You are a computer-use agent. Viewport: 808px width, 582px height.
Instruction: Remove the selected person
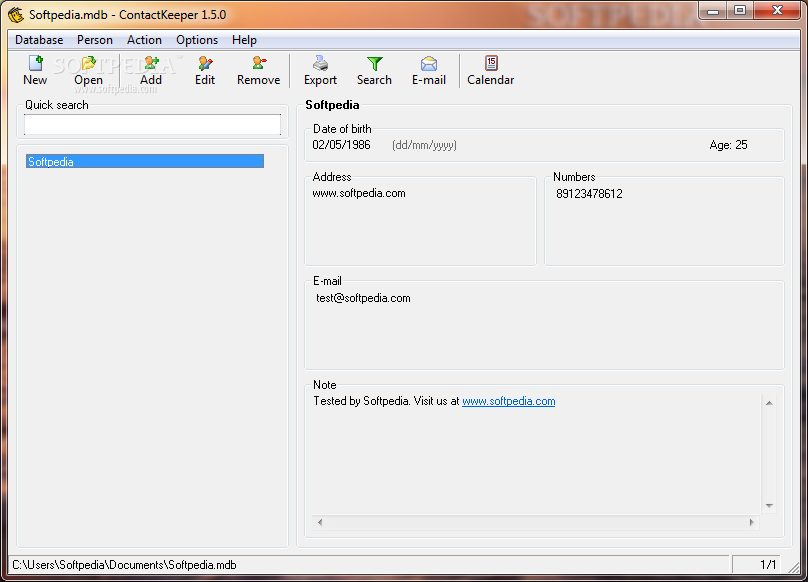tap(258, 70)
